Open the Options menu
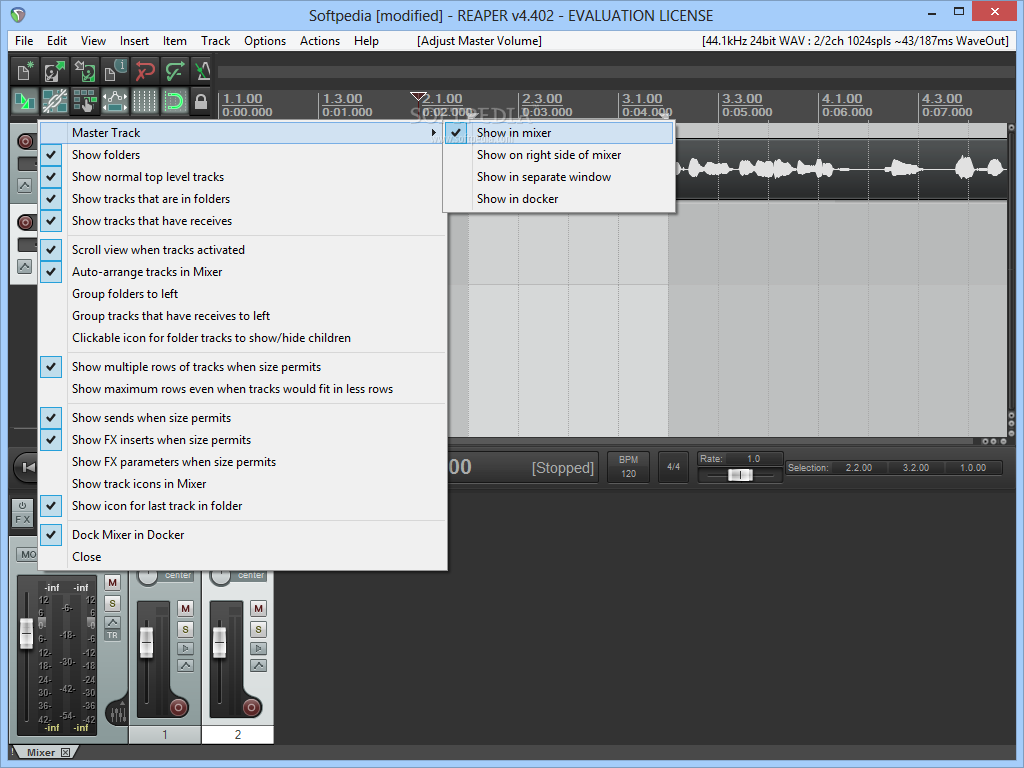Screen dimensions: 1024x768 [264, 40]
